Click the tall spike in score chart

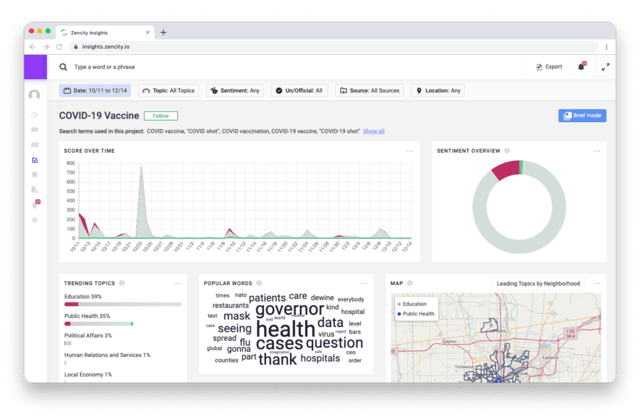tap(141, 202)
